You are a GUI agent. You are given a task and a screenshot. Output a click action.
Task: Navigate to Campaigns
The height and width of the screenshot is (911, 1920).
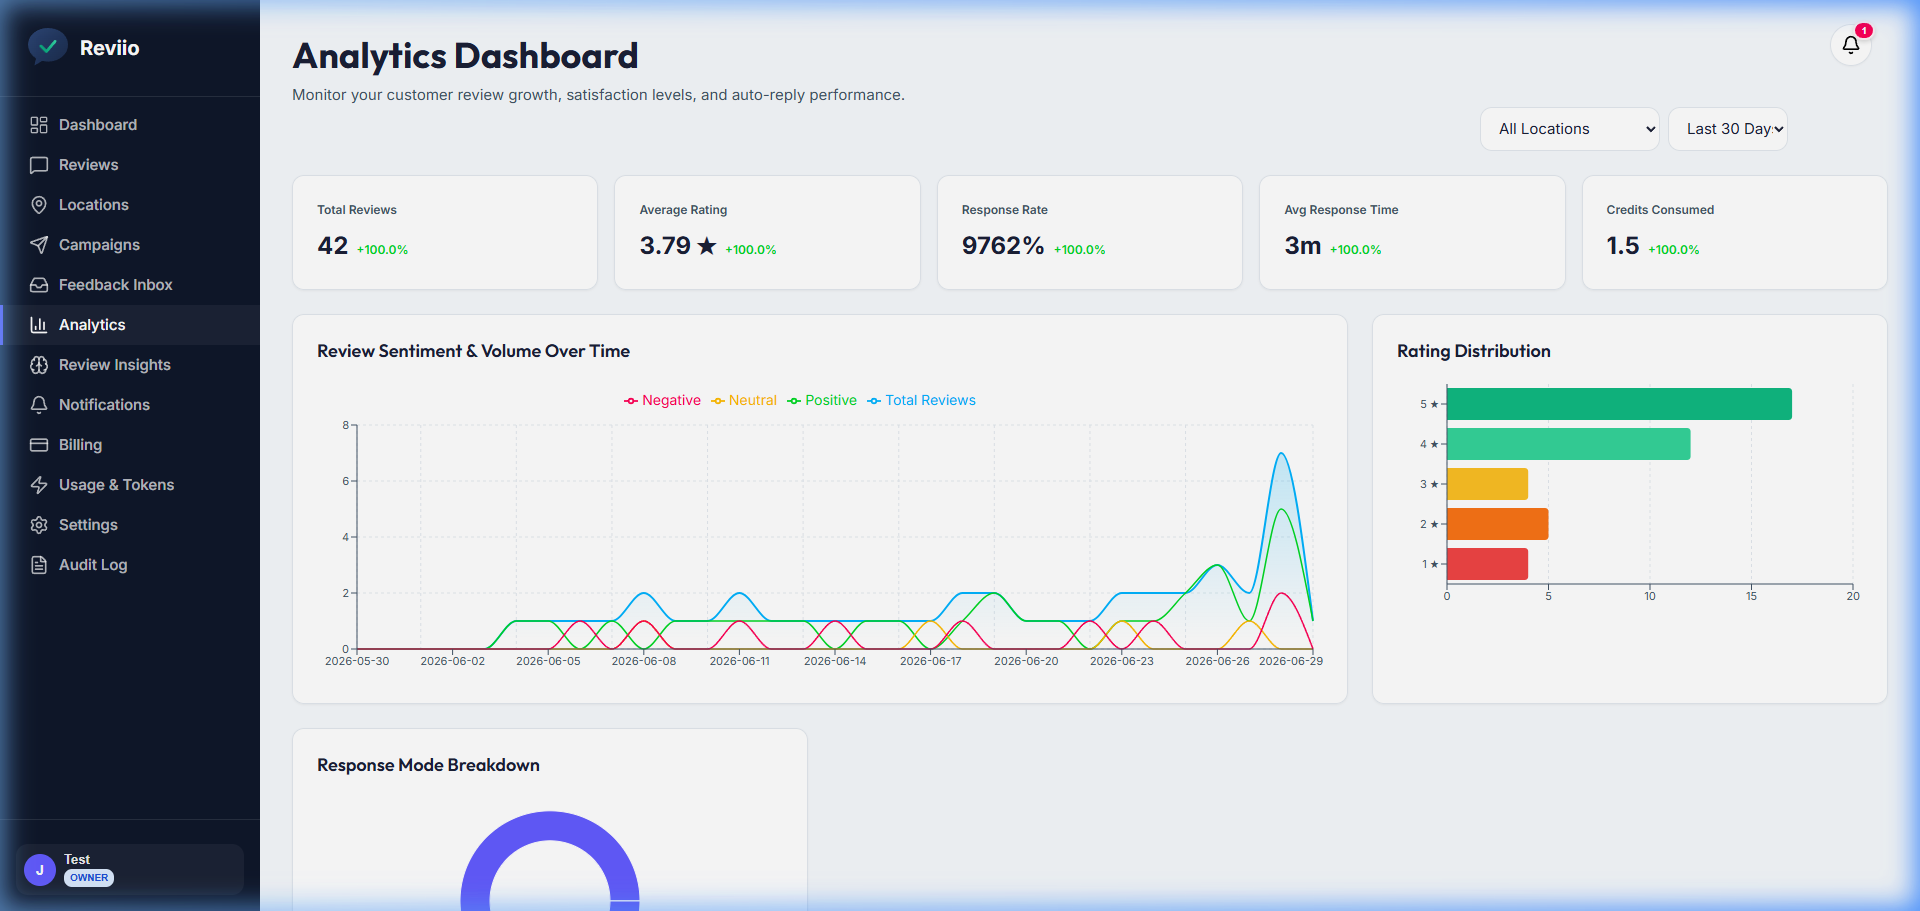point(130,245)
